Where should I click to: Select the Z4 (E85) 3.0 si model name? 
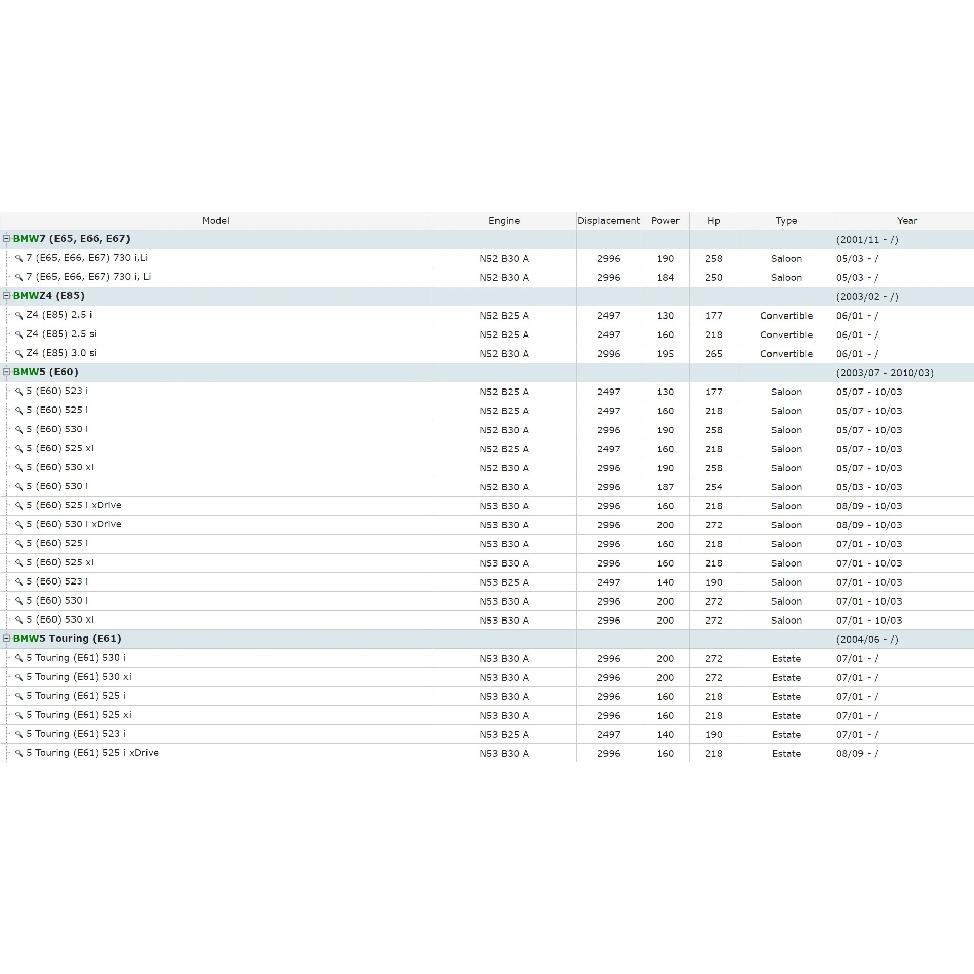point(61,353)
